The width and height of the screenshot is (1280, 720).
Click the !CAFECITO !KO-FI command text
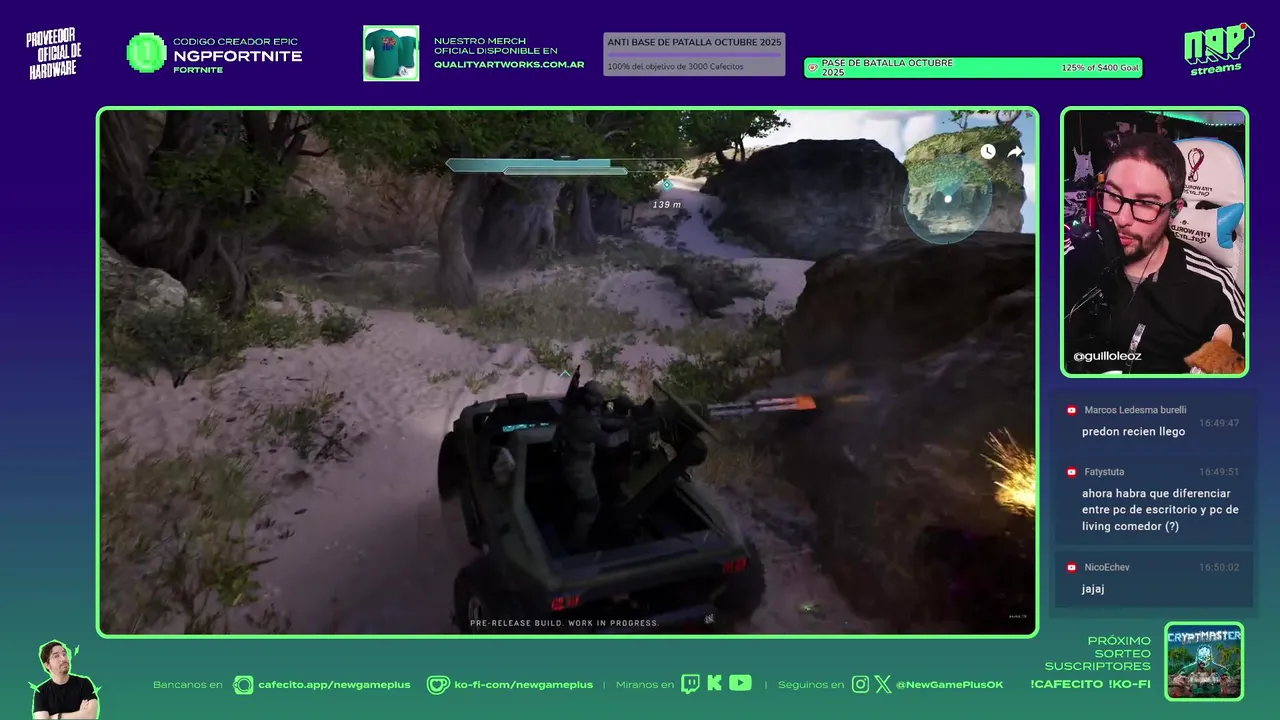coord(1090,684)
